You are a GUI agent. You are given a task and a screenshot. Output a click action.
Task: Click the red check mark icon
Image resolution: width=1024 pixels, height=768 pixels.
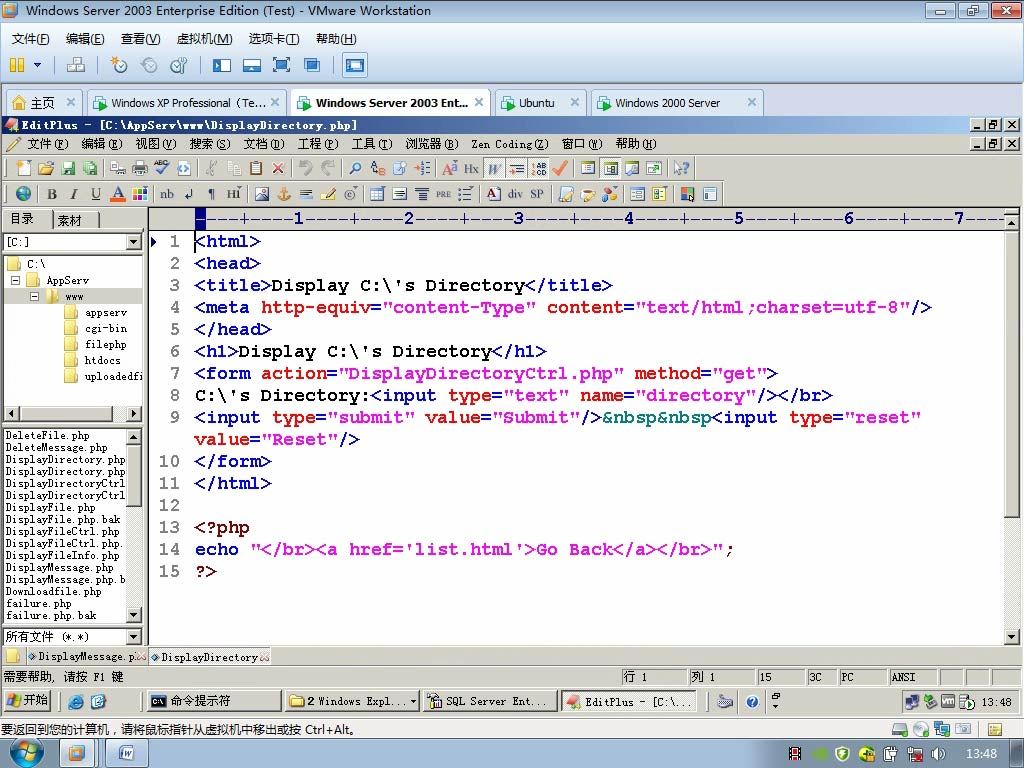click(560, 168)
